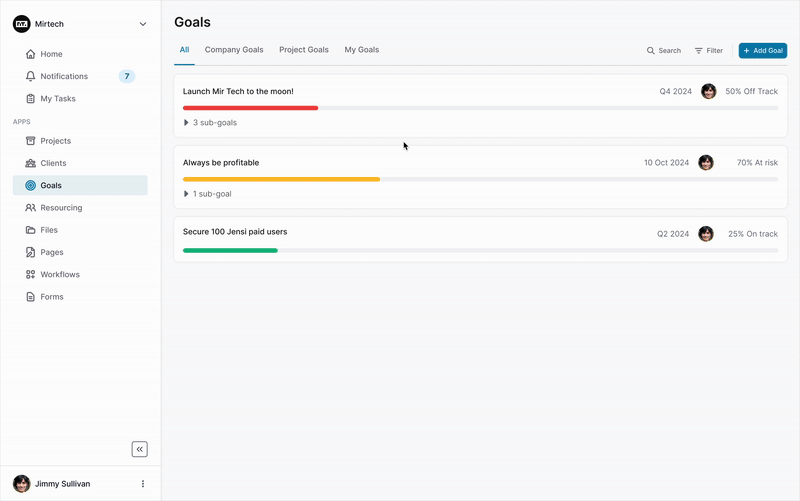Open Pages document icon

31,252
